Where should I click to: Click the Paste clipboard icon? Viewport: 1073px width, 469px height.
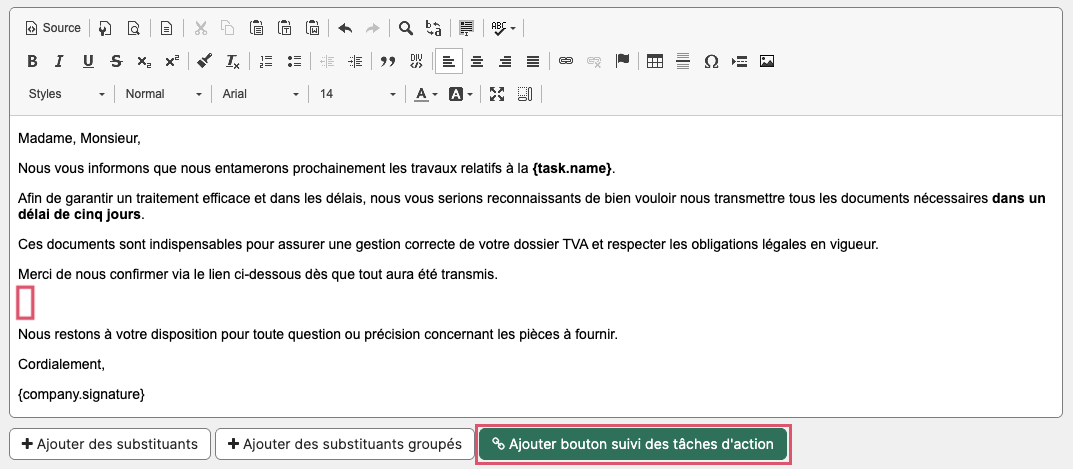257,28
